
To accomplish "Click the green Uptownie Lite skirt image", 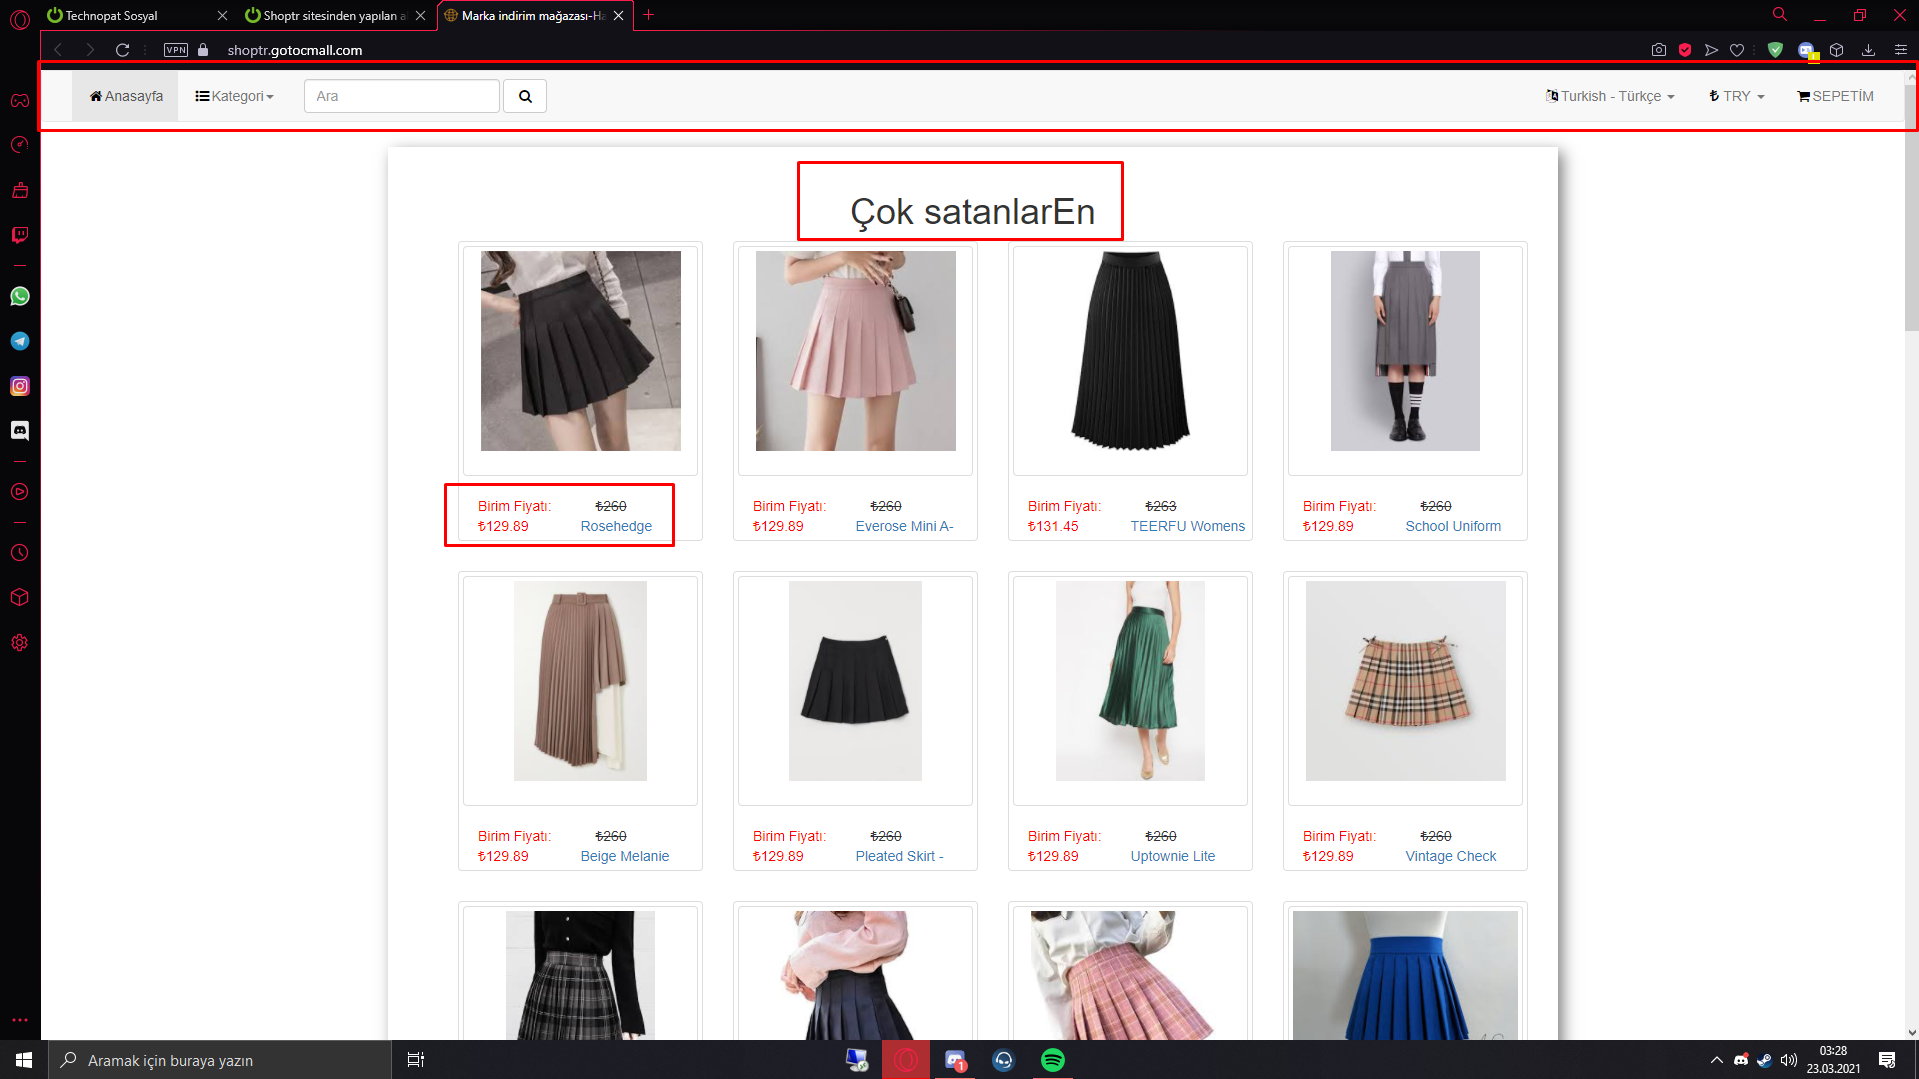I will pyautogui.click(x=1131, y=681).
